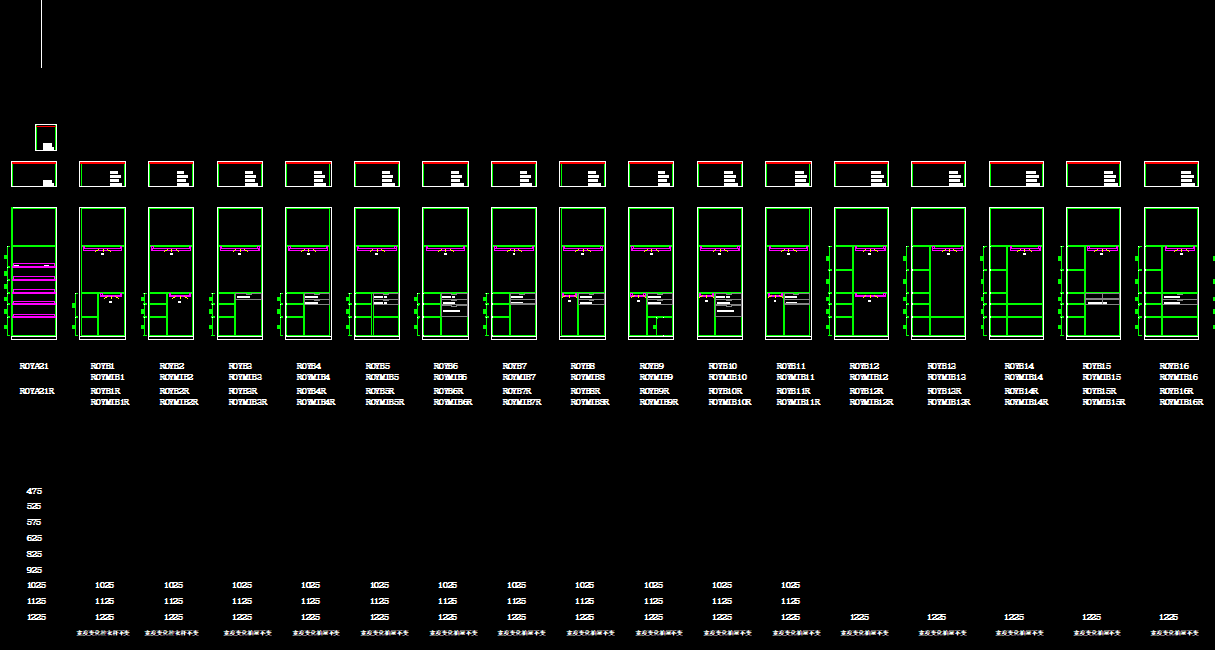The image size is (1215, 650).
Task: Click the 925 dimension value
Action: point(34,570)
